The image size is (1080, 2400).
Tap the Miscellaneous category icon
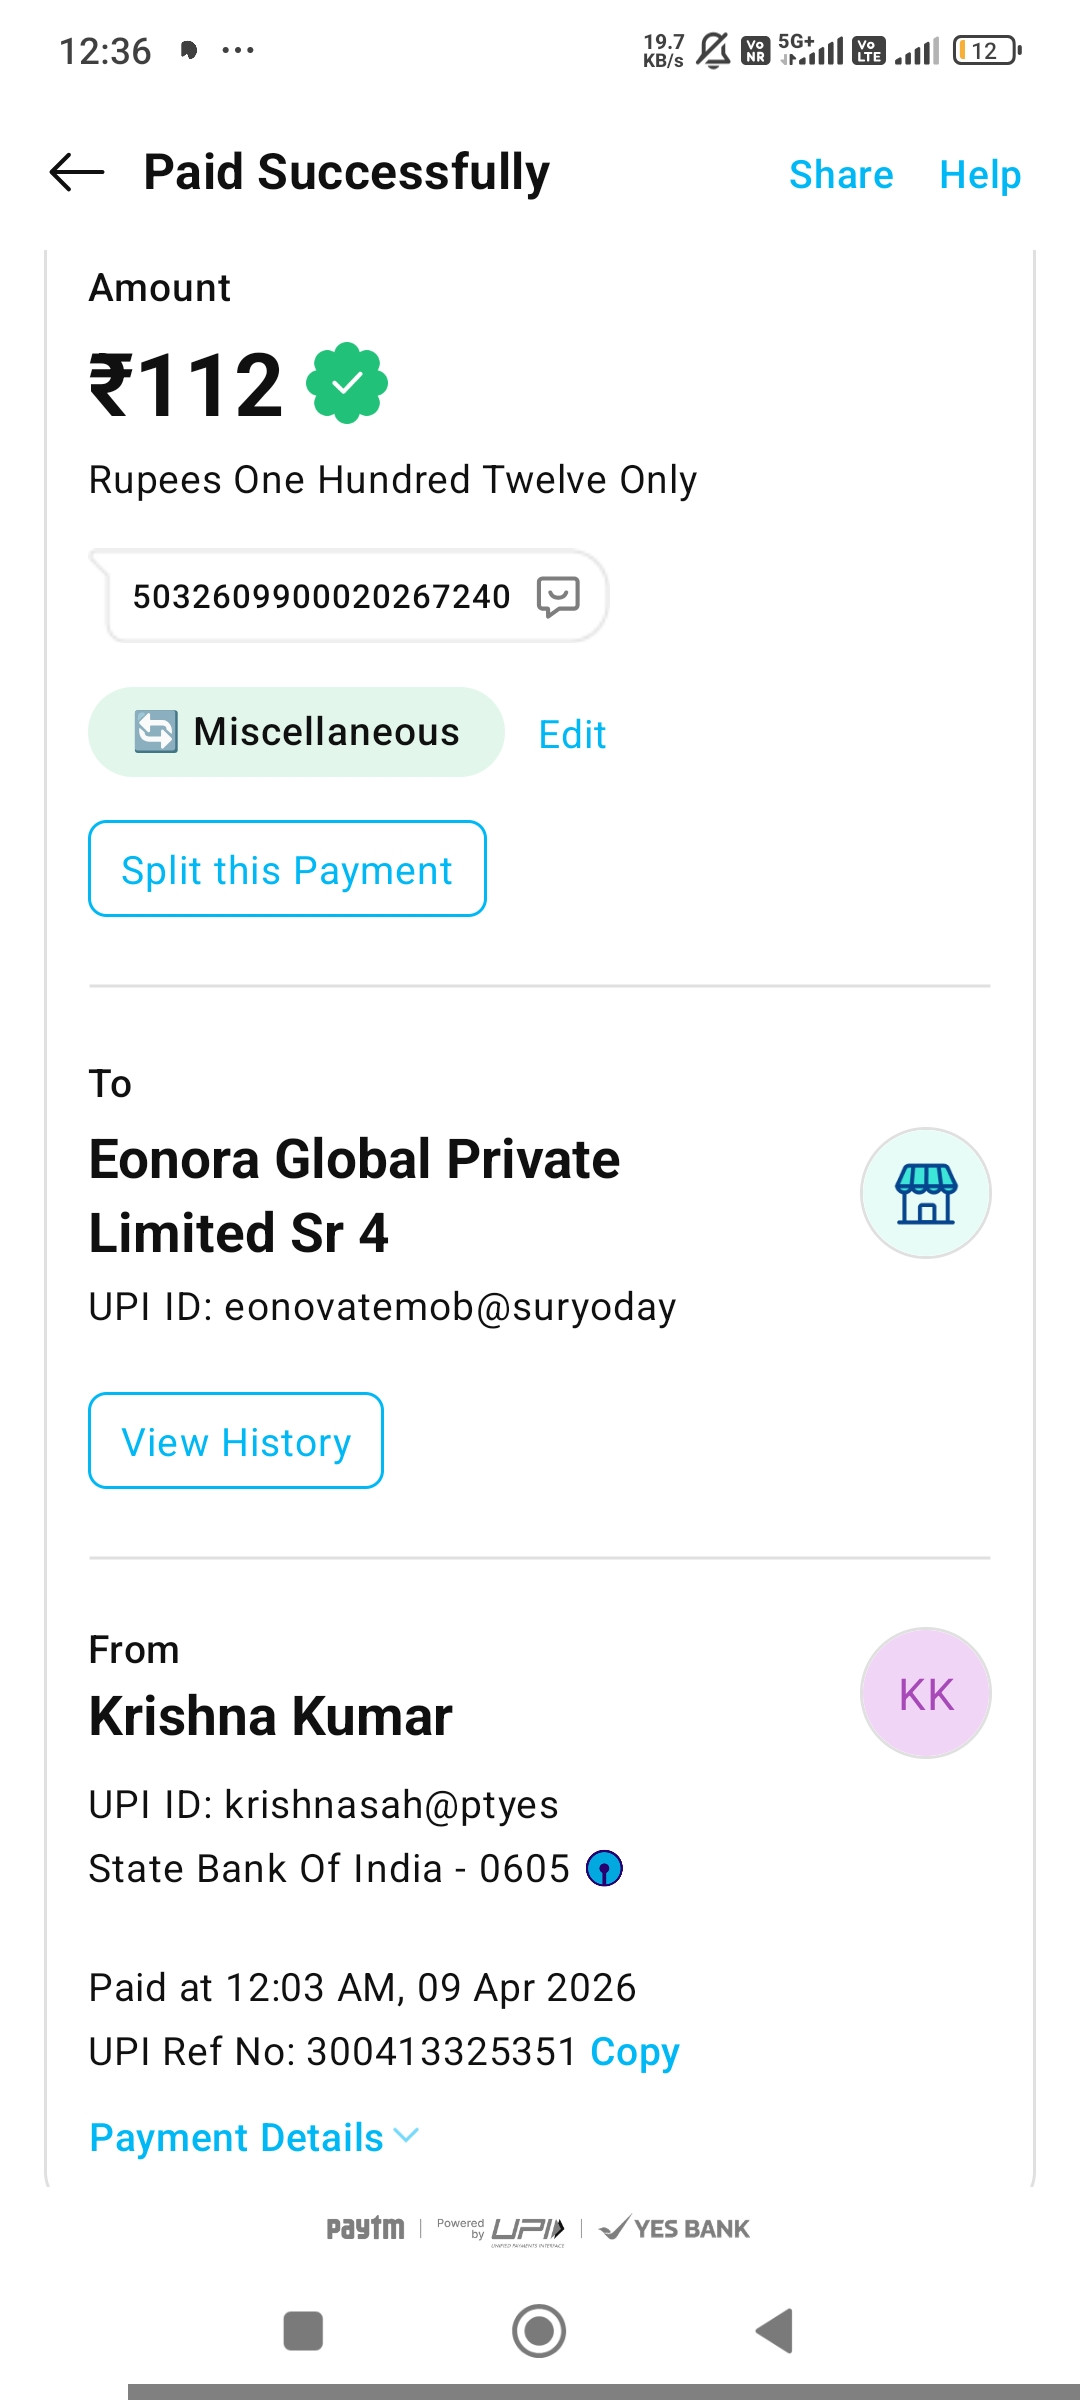(156, 732)
